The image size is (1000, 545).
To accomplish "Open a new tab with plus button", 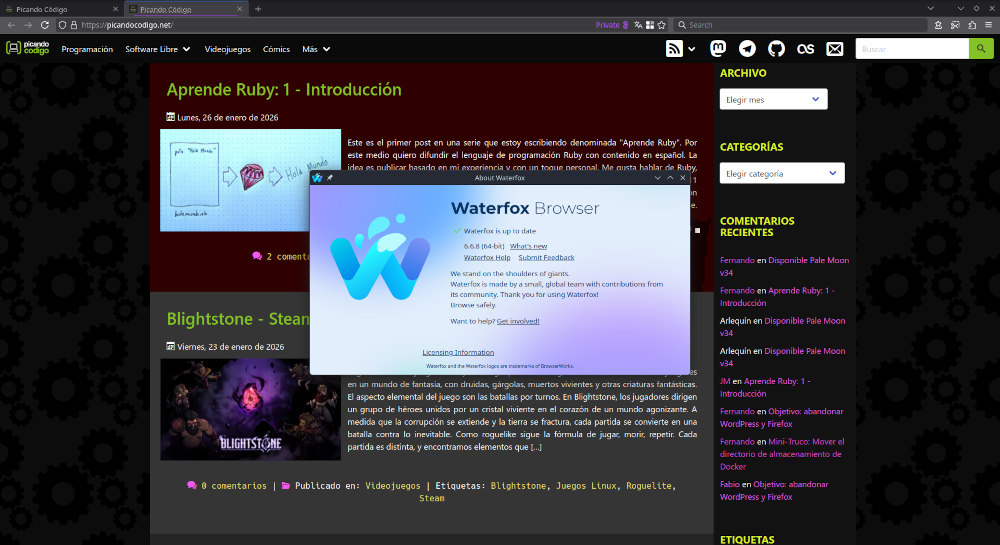I will [258, 9].
